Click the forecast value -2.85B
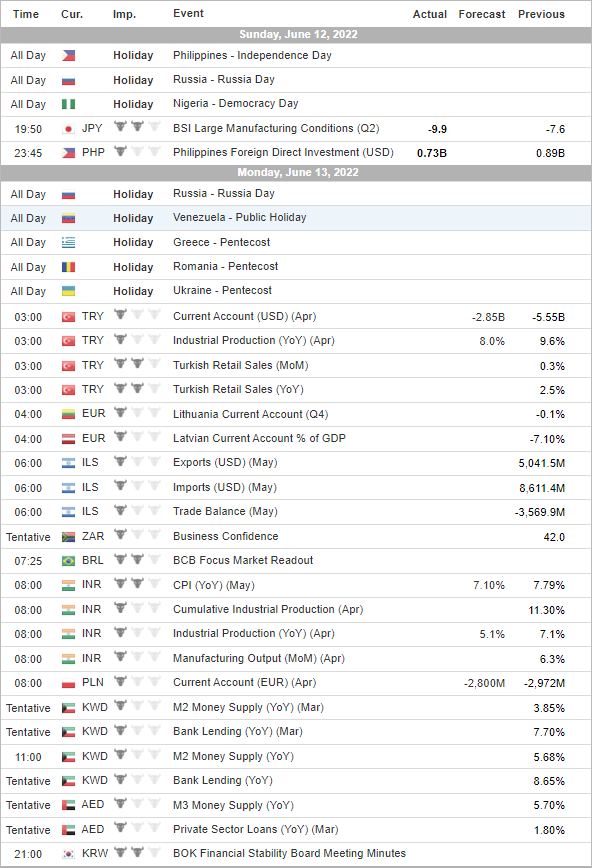595x868 pixels. pyautogui.click(x=488, y=318)
